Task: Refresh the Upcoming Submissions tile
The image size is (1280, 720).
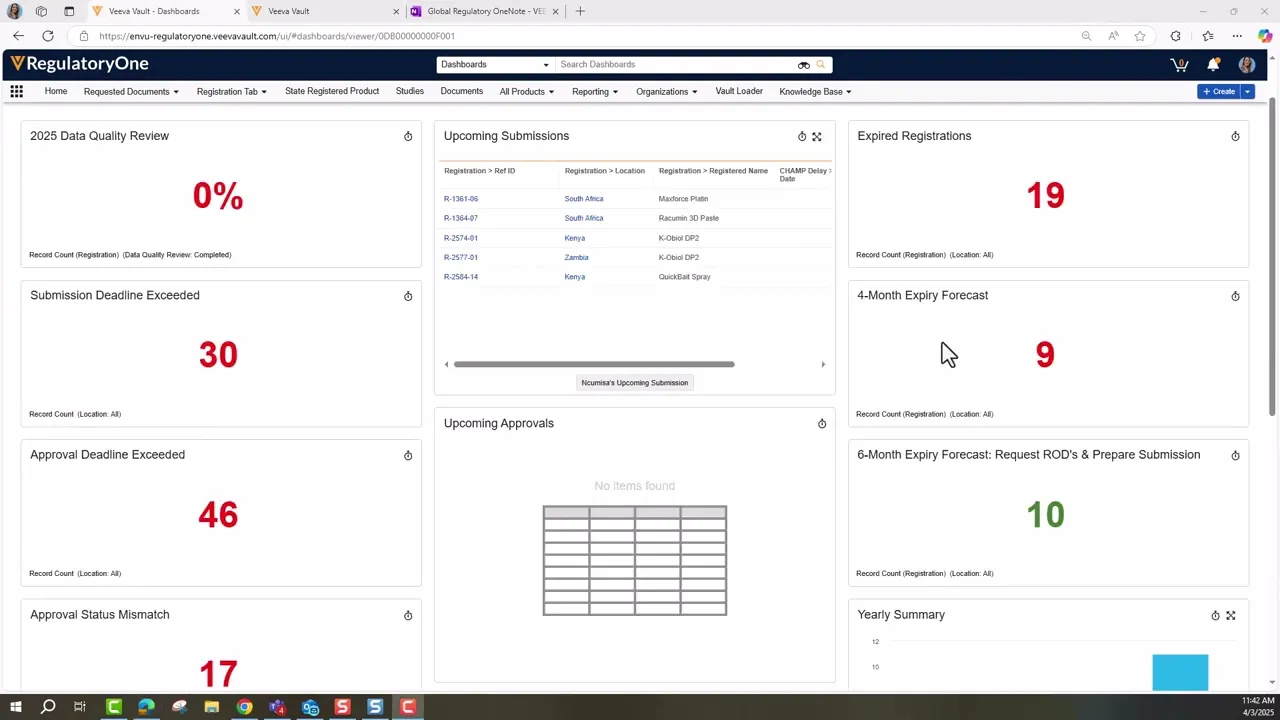Action: 802,136
